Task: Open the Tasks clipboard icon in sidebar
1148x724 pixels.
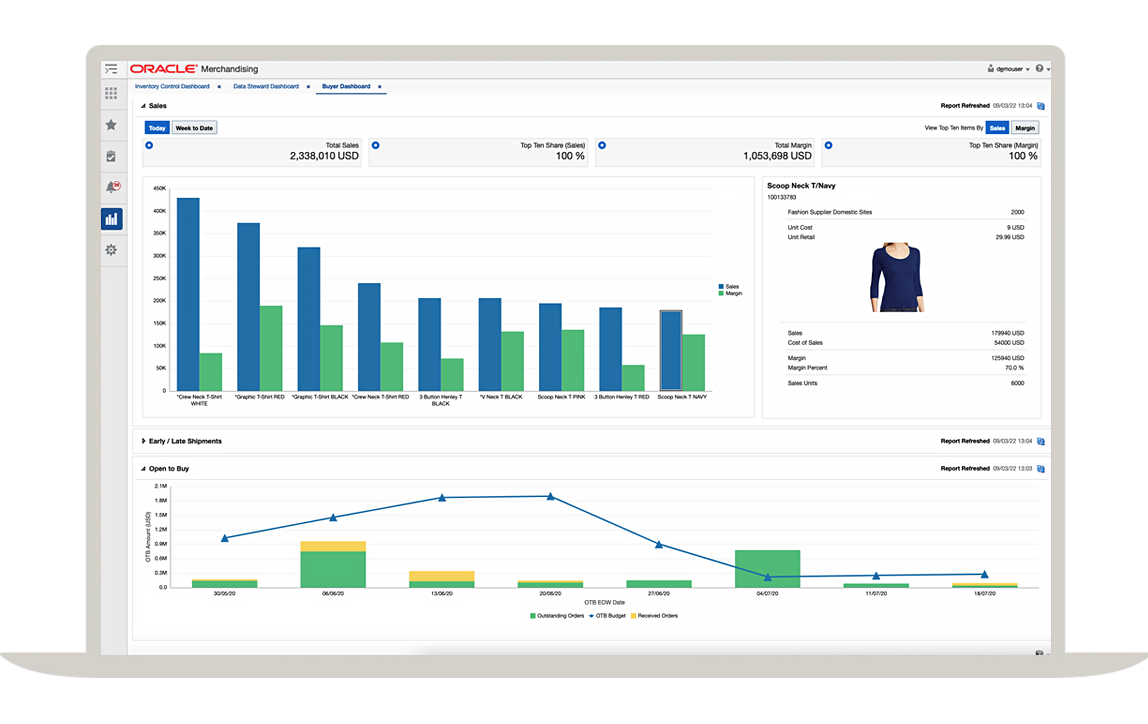Action: tap(111, 156)
